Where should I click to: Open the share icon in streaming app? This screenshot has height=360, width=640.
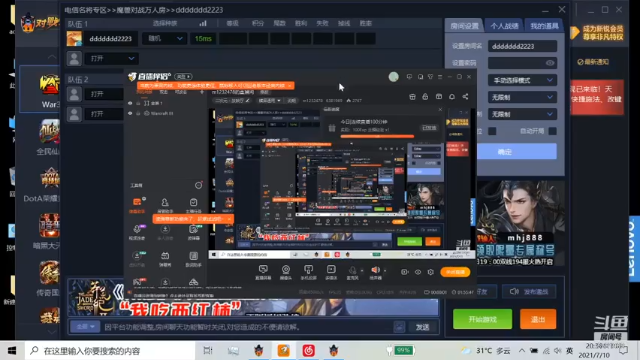[465, 97]
